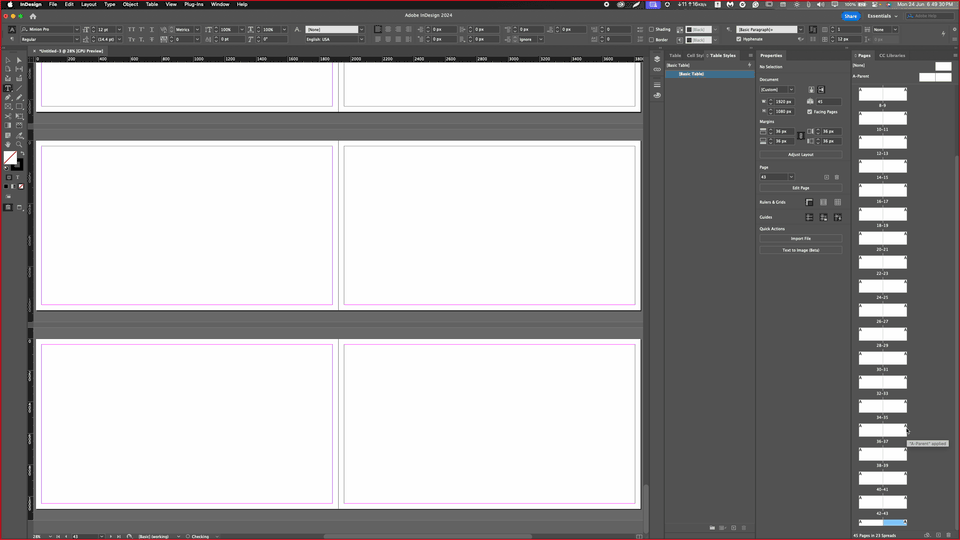Switch to the CC Libraries tab
Image resolution: width=960 pixels, height=540 pixels.
point(892,56)
